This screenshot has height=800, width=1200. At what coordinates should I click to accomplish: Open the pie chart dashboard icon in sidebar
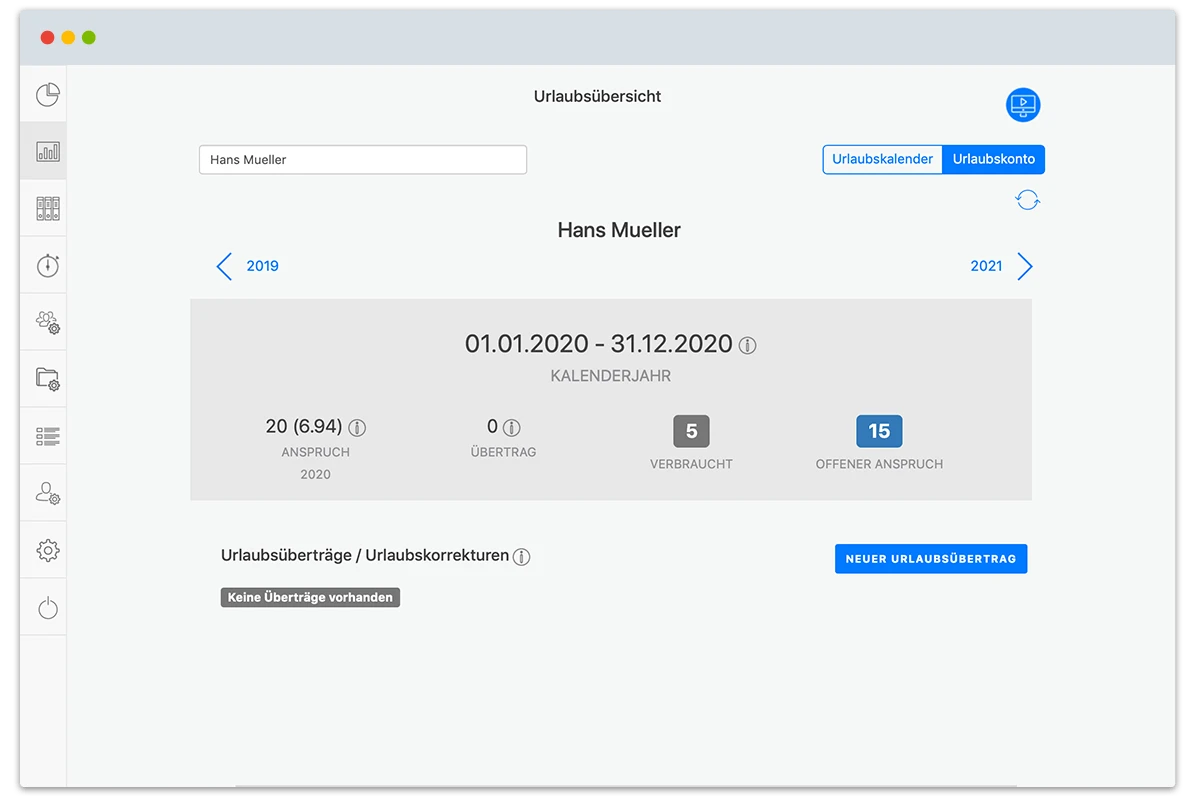(x=48, y=95)
